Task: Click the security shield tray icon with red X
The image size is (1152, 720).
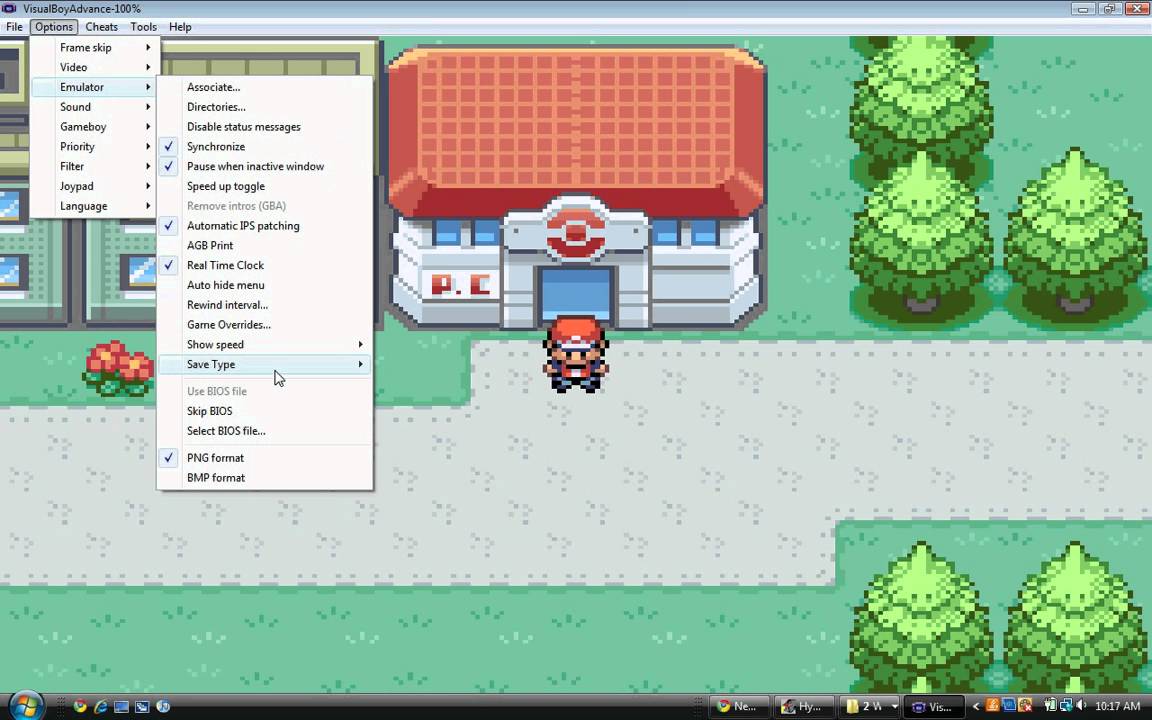Action: [x=1025, y=706]
